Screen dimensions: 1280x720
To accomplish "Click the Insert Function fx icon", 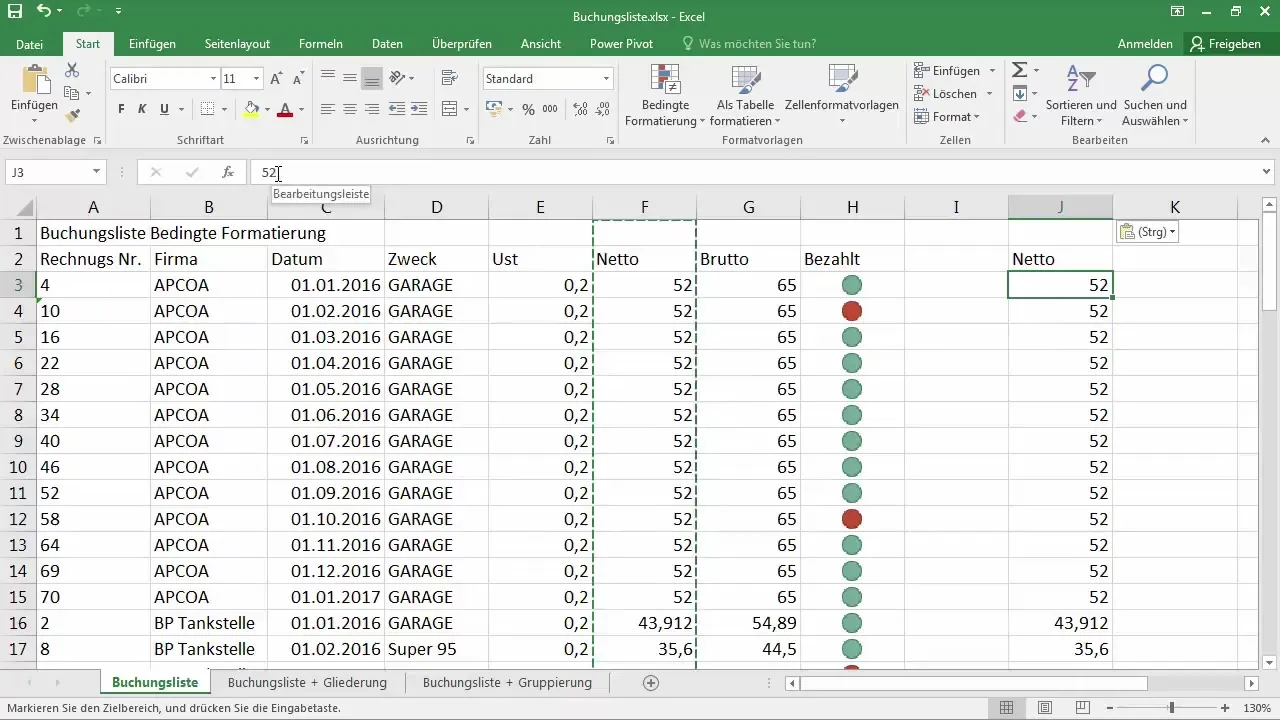I will pyautogui.click(x=228, y=172).
